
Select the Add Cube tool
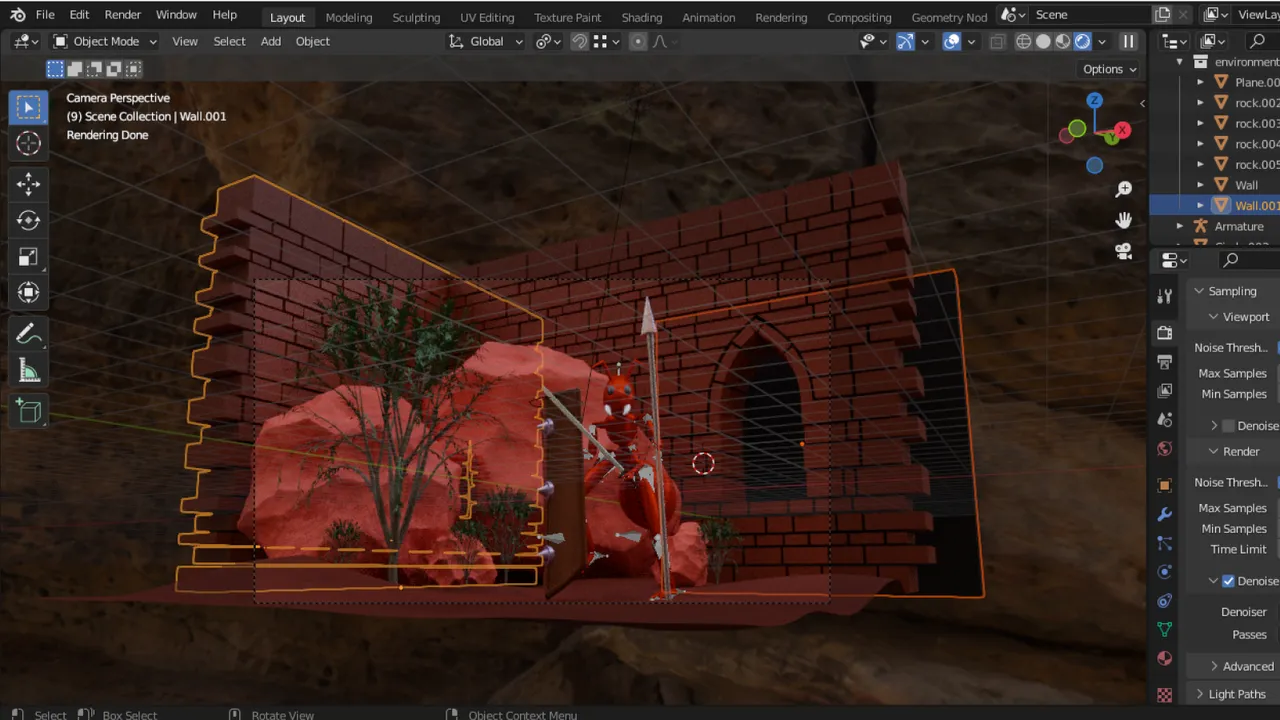28,411
